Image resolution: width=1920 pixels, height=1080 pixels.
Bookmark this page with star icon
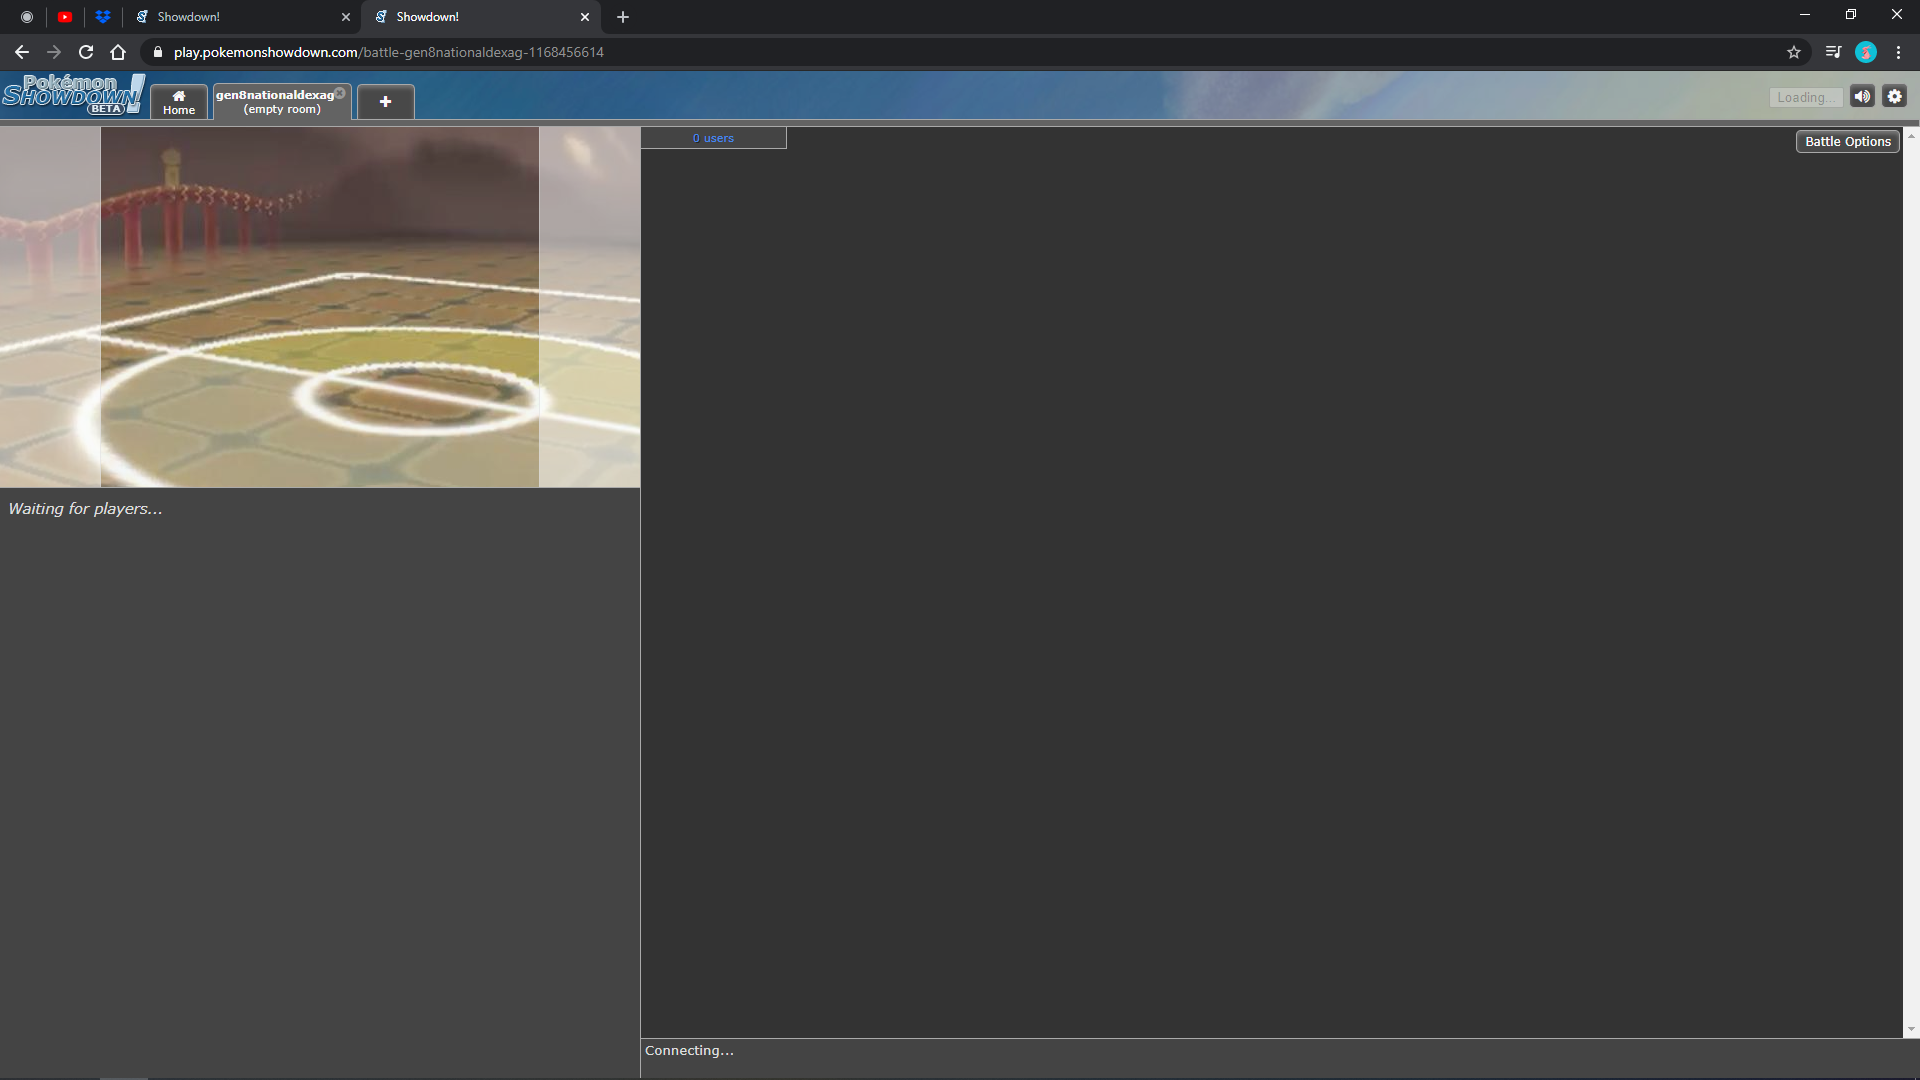click(x=1794, y=52)
